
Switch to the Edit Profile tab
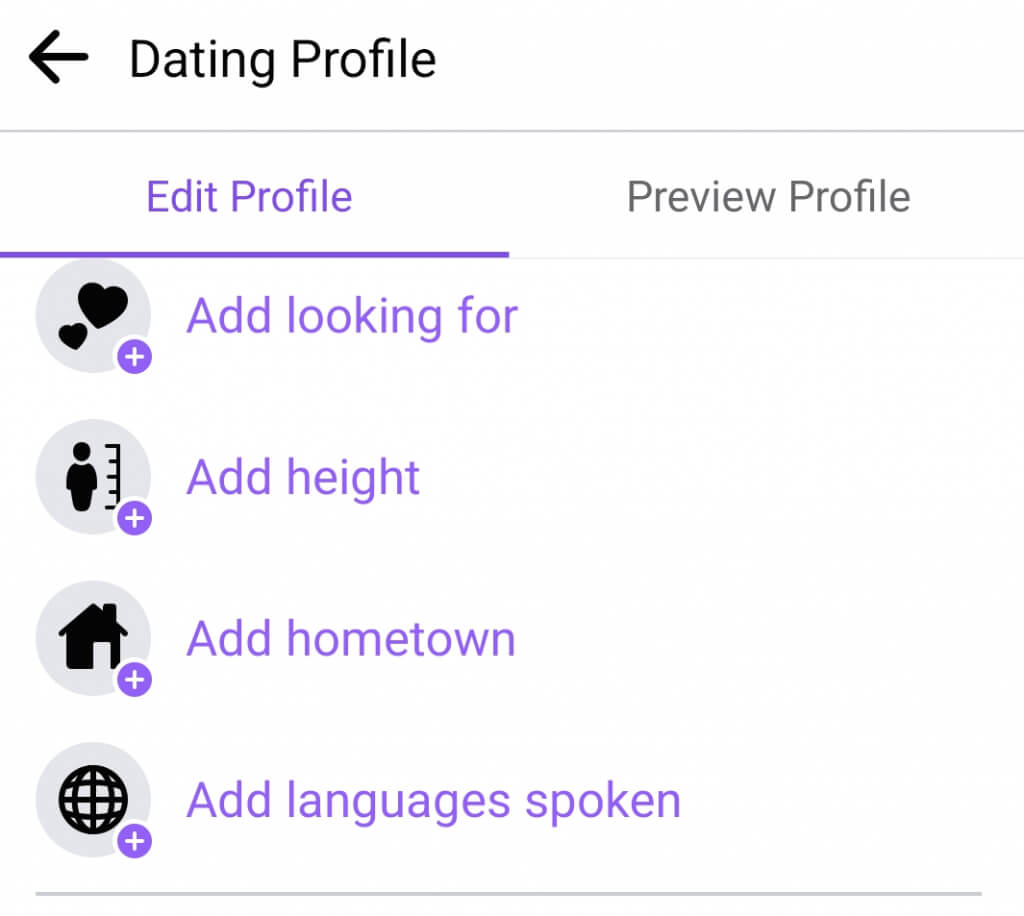(x=249, y=197)
